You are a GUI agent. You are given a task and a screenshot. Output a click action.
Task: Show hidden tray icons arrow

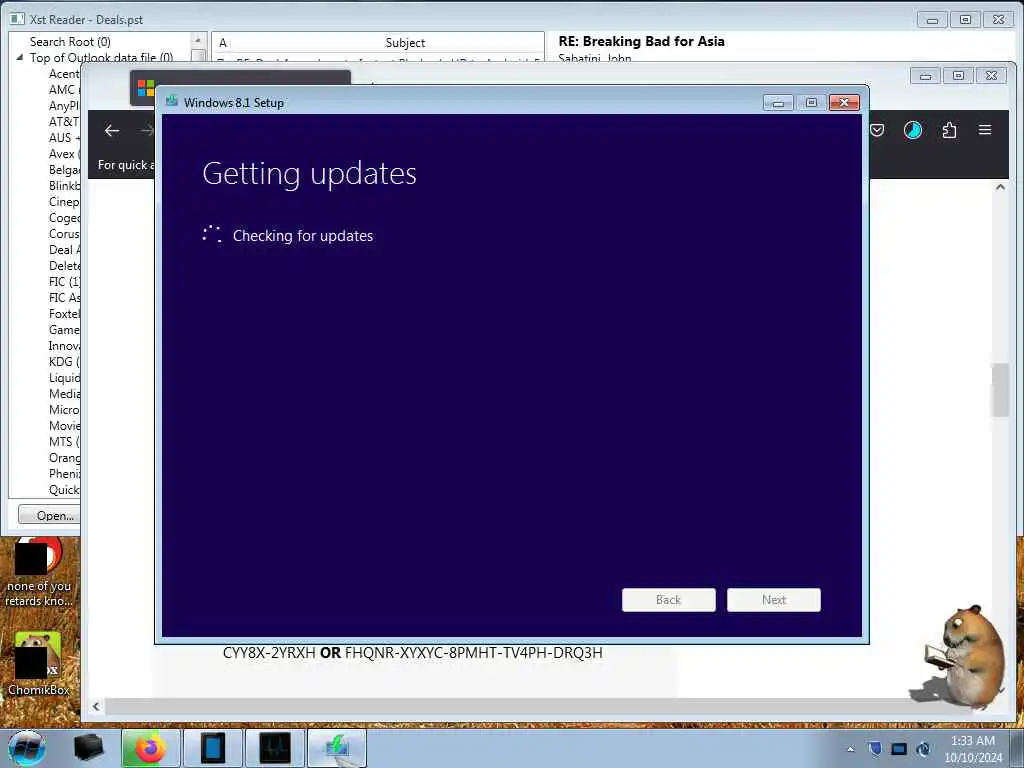tap(850, 750)
